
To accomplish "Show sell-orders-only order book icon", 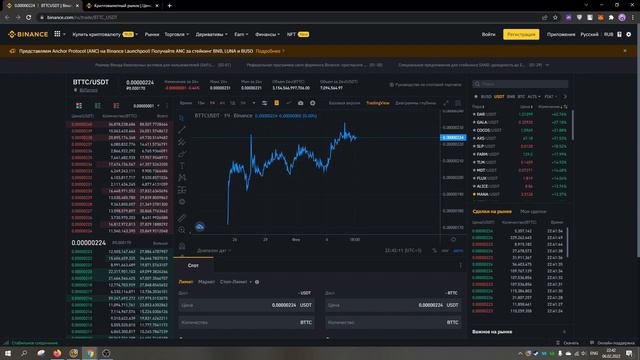I will coord(116,106).
